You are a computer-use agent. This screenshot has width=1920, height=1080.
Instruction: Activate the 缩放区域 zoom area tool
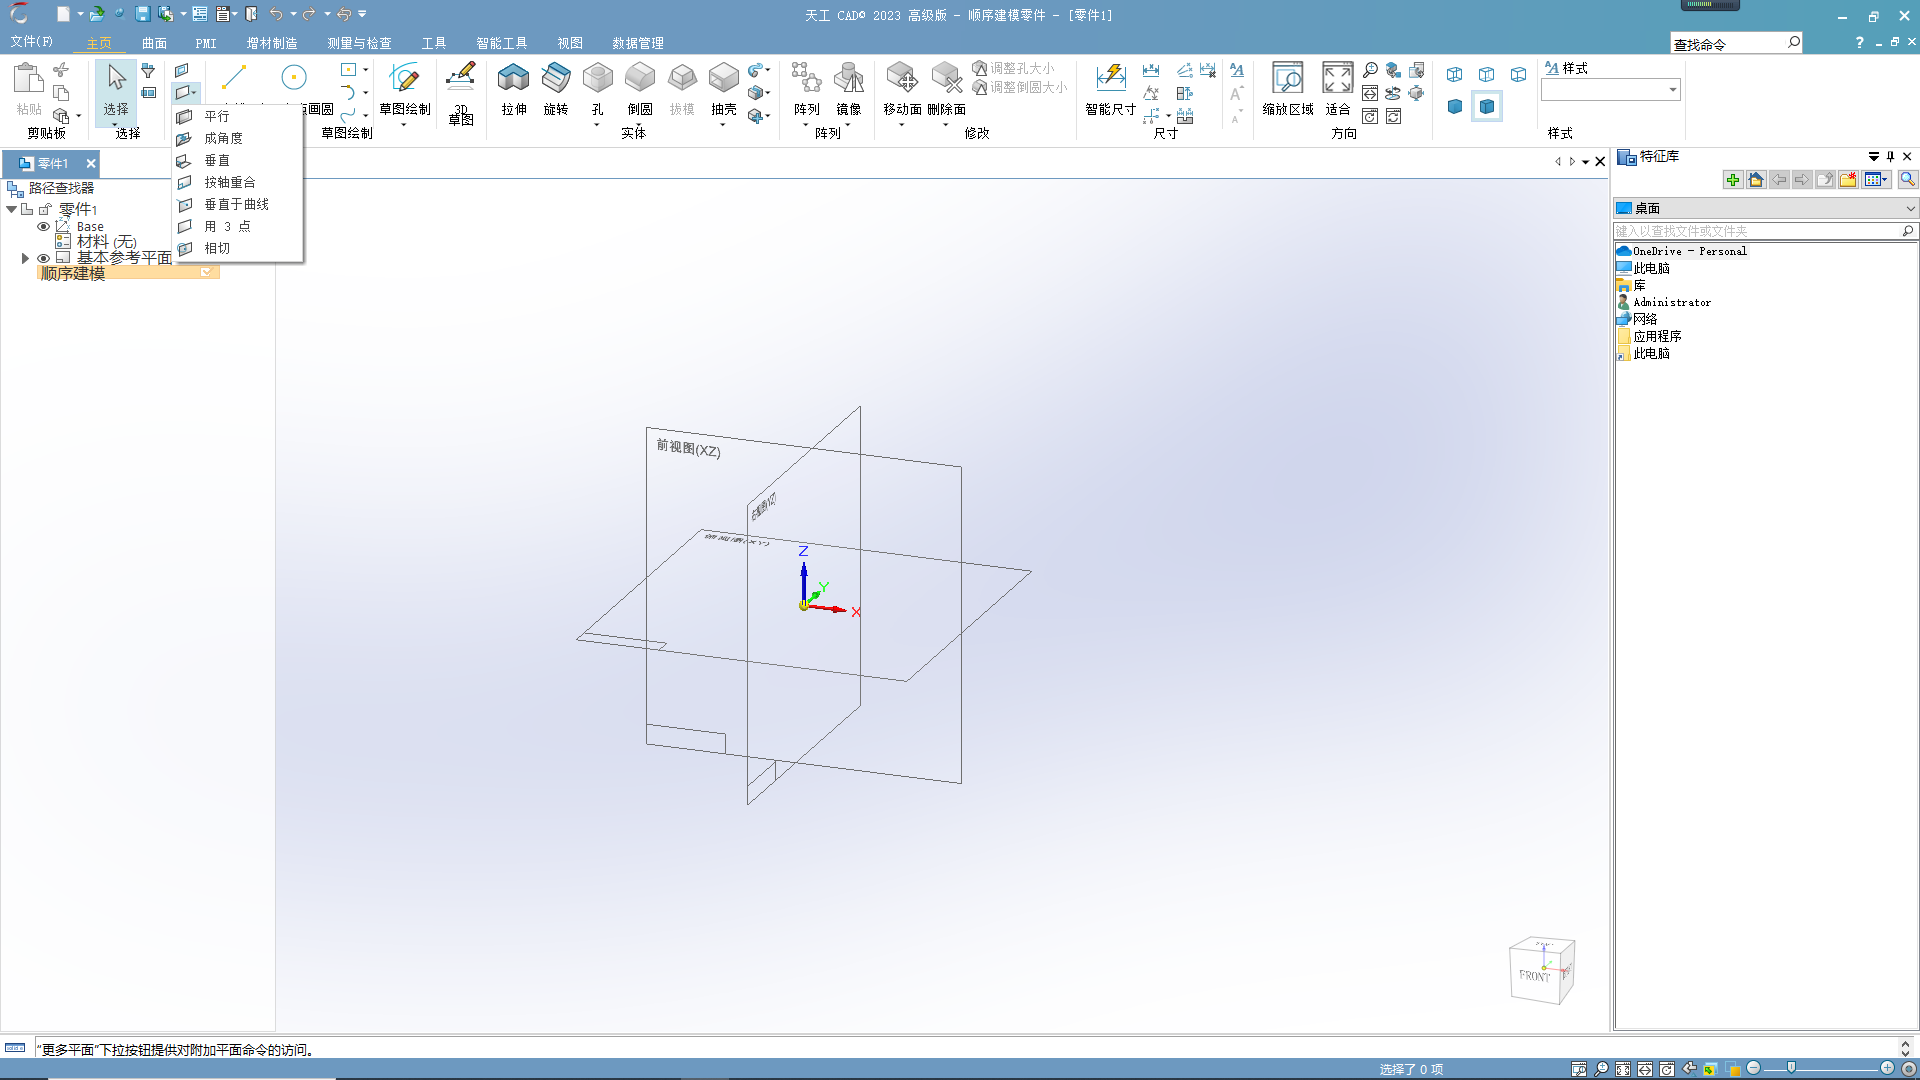click(1287, 89)
